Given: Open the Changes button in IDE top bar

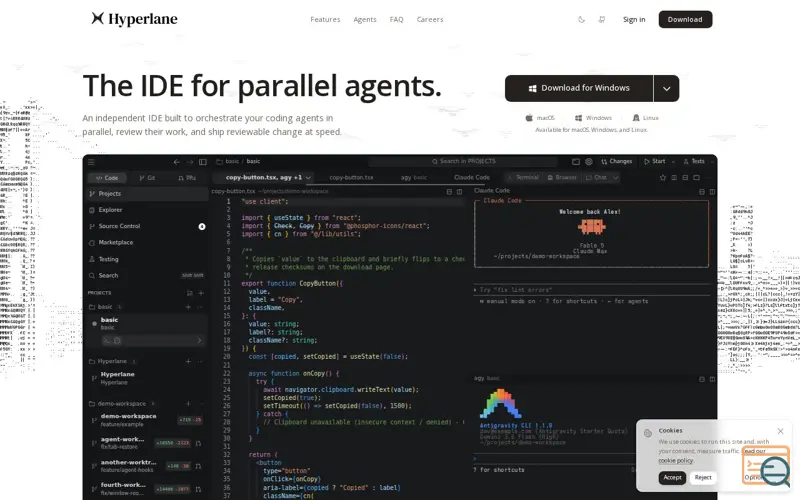Looking at the screenshot, I should 616,161.
